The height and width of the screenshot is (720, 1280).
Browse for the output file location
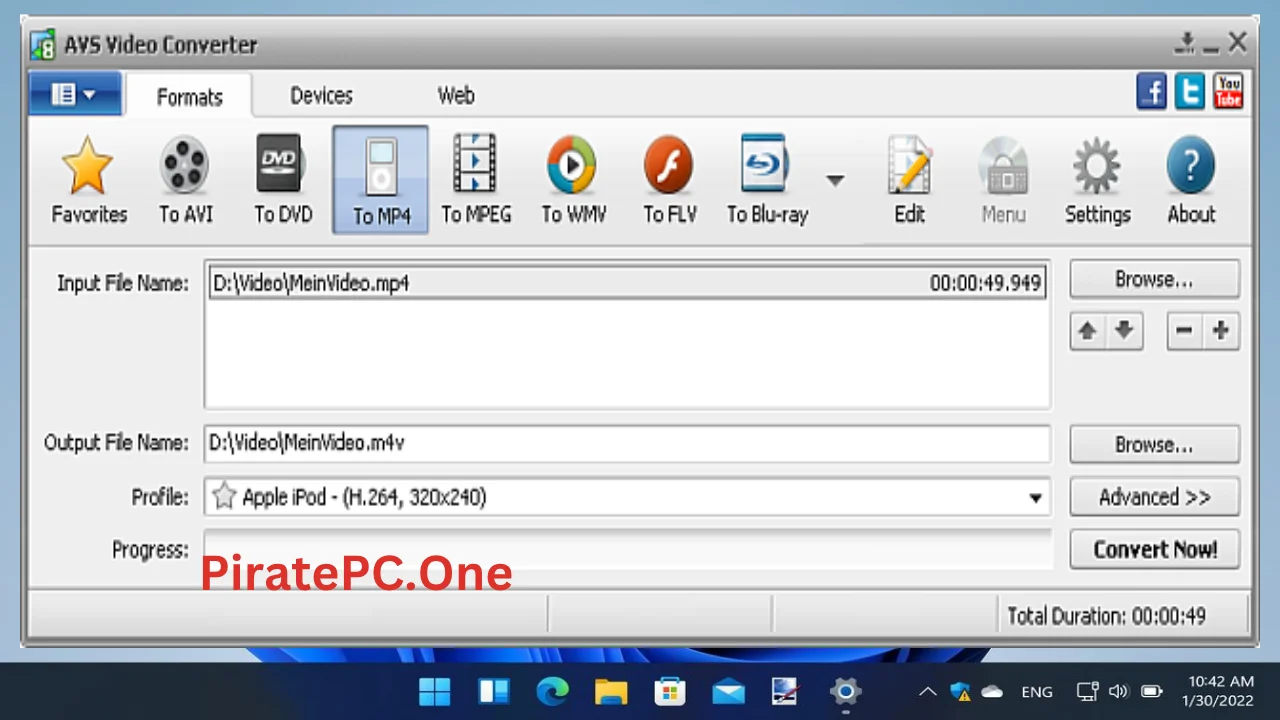tap(1154, 445)
